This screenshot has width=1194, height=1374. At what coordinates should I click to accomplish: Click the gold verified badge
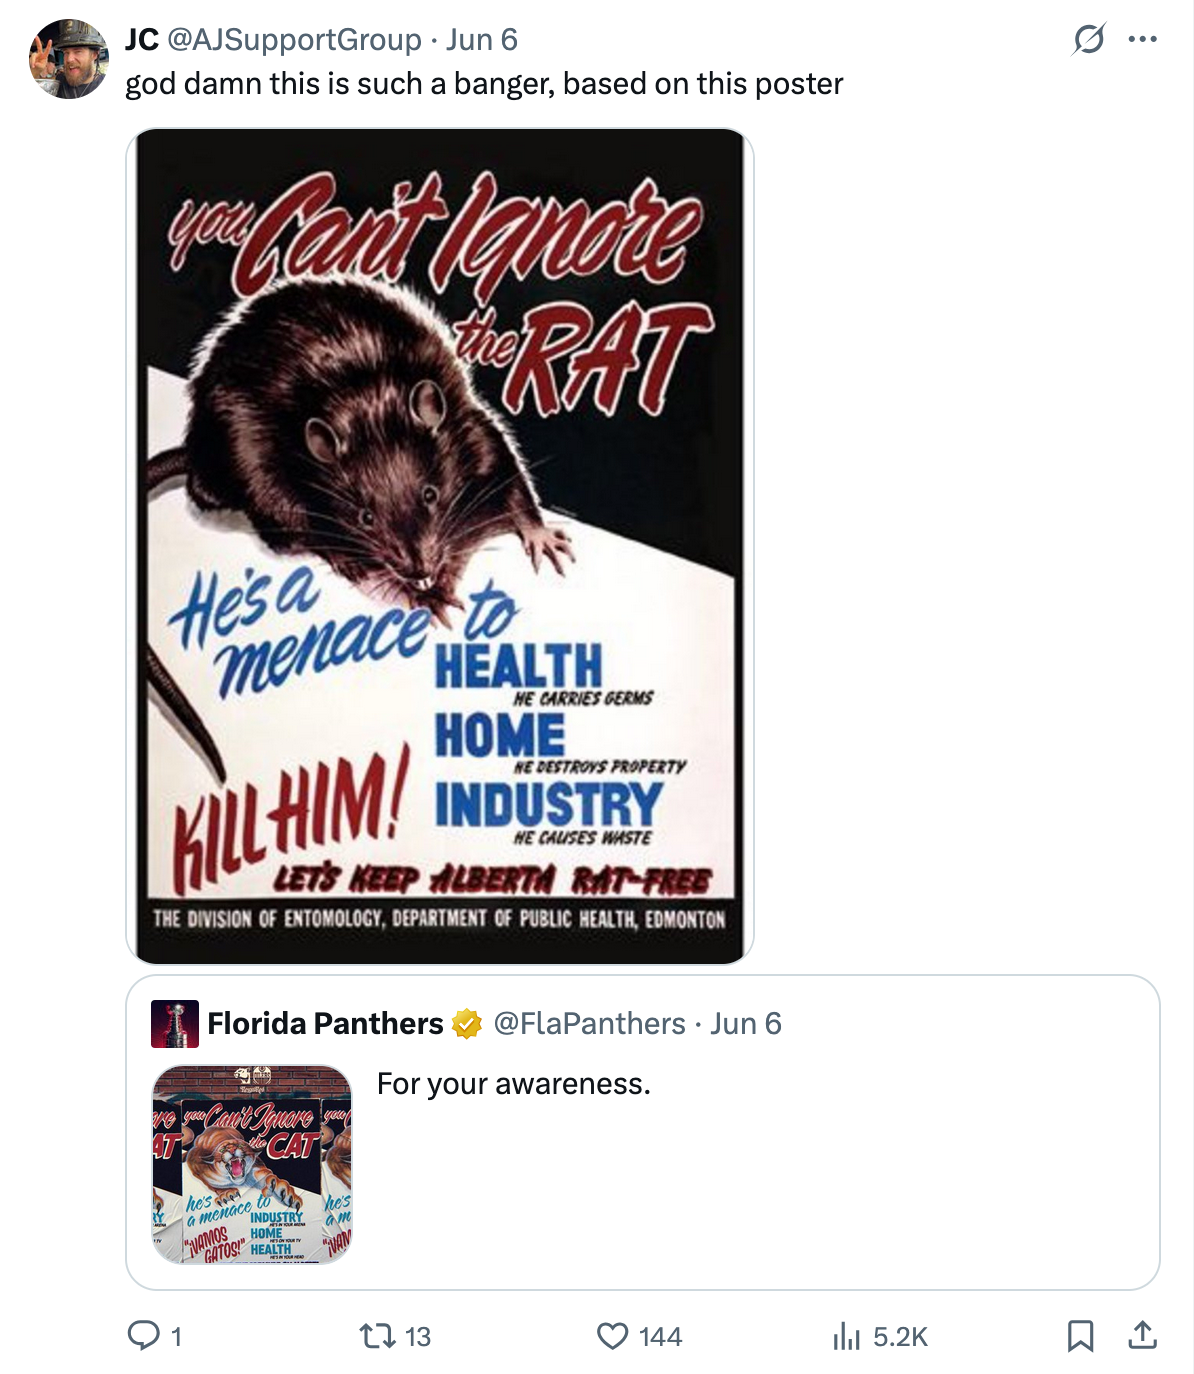coord(466,1024)
